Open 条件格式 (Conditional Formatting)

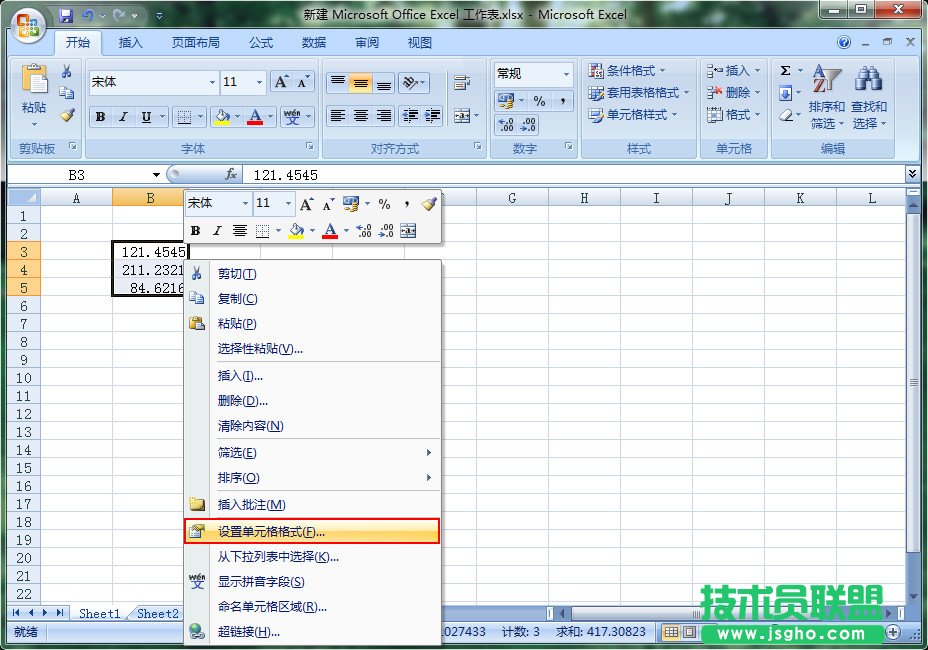click(630, 70)
